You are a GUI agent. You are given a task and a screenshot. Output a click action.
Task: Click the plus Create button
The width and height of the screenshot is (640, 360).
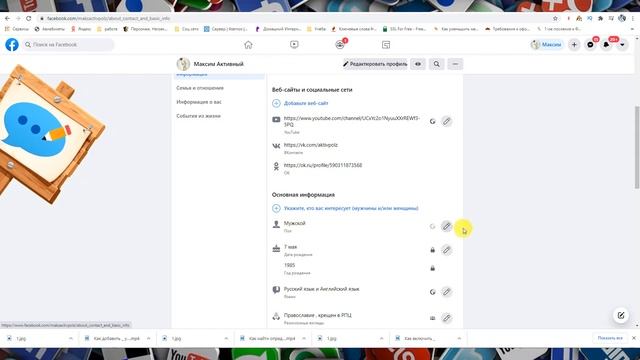point(574,44)
